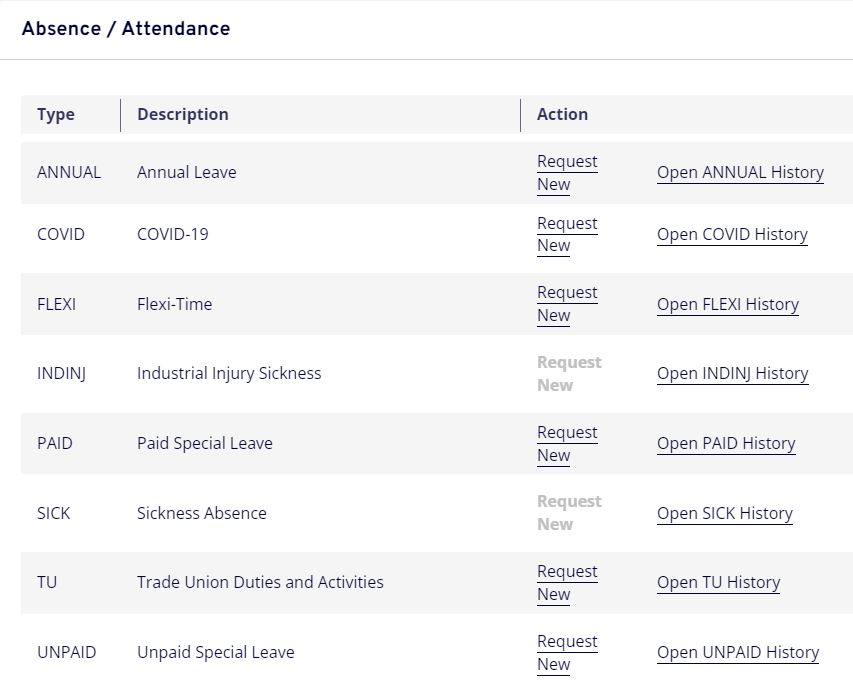Open ANNUAL History link
Viewport: 853px width, 693px height.
point(740,173)
